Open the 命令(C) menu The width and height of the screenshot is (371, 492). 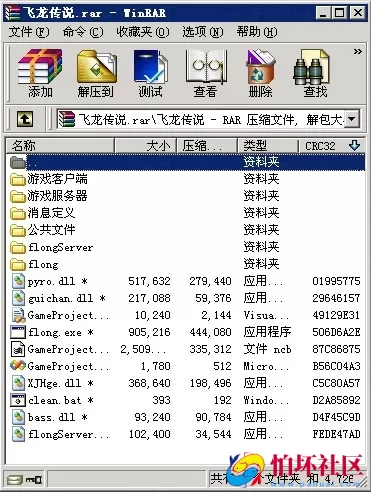(x=83, y=32)
